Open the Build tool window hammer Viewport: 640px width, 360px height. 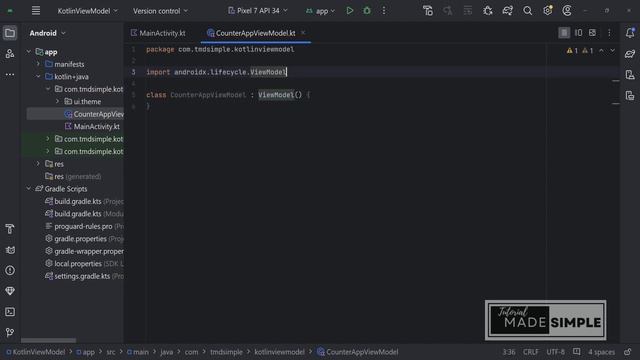point(10,229)
